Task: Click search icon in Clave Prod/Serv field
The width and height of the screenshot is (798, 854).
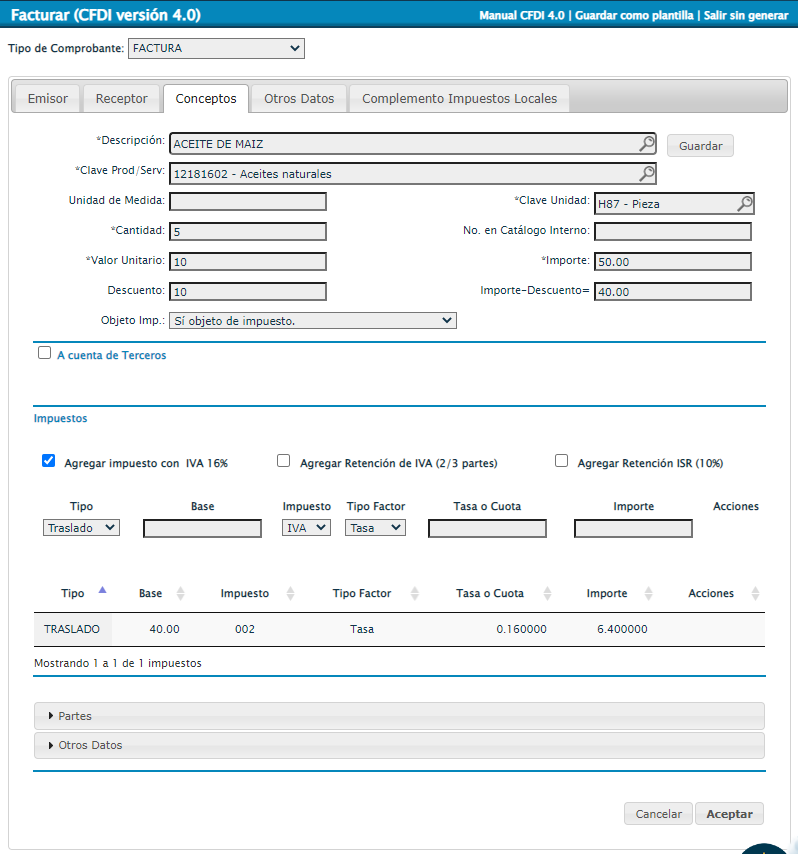Action: (x=646, y=174)
